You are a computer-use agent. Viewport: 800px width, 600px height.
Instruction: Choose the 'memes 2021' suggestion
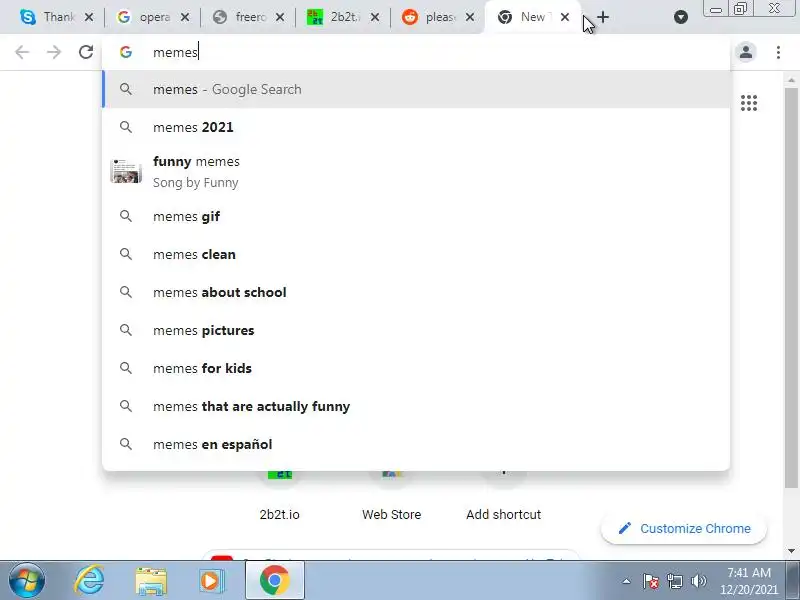tap(416, 127)
